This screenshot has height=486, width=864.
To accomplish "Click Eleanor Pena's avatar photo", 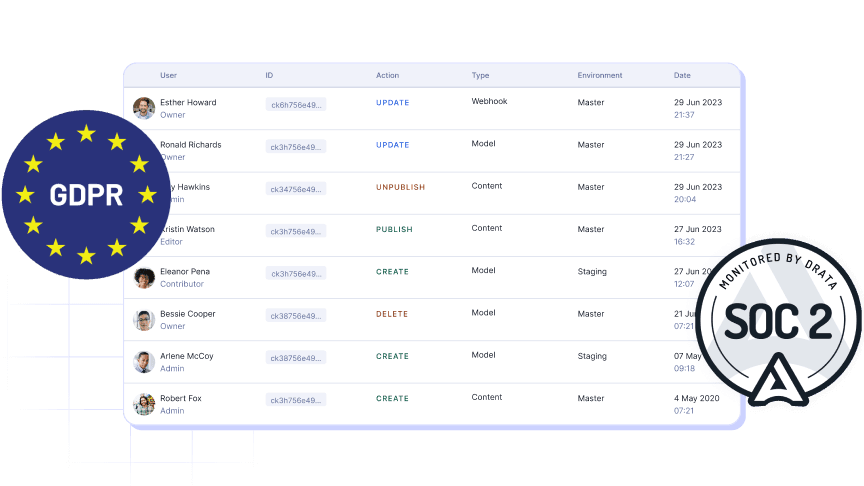I will [x=144, y=278].
